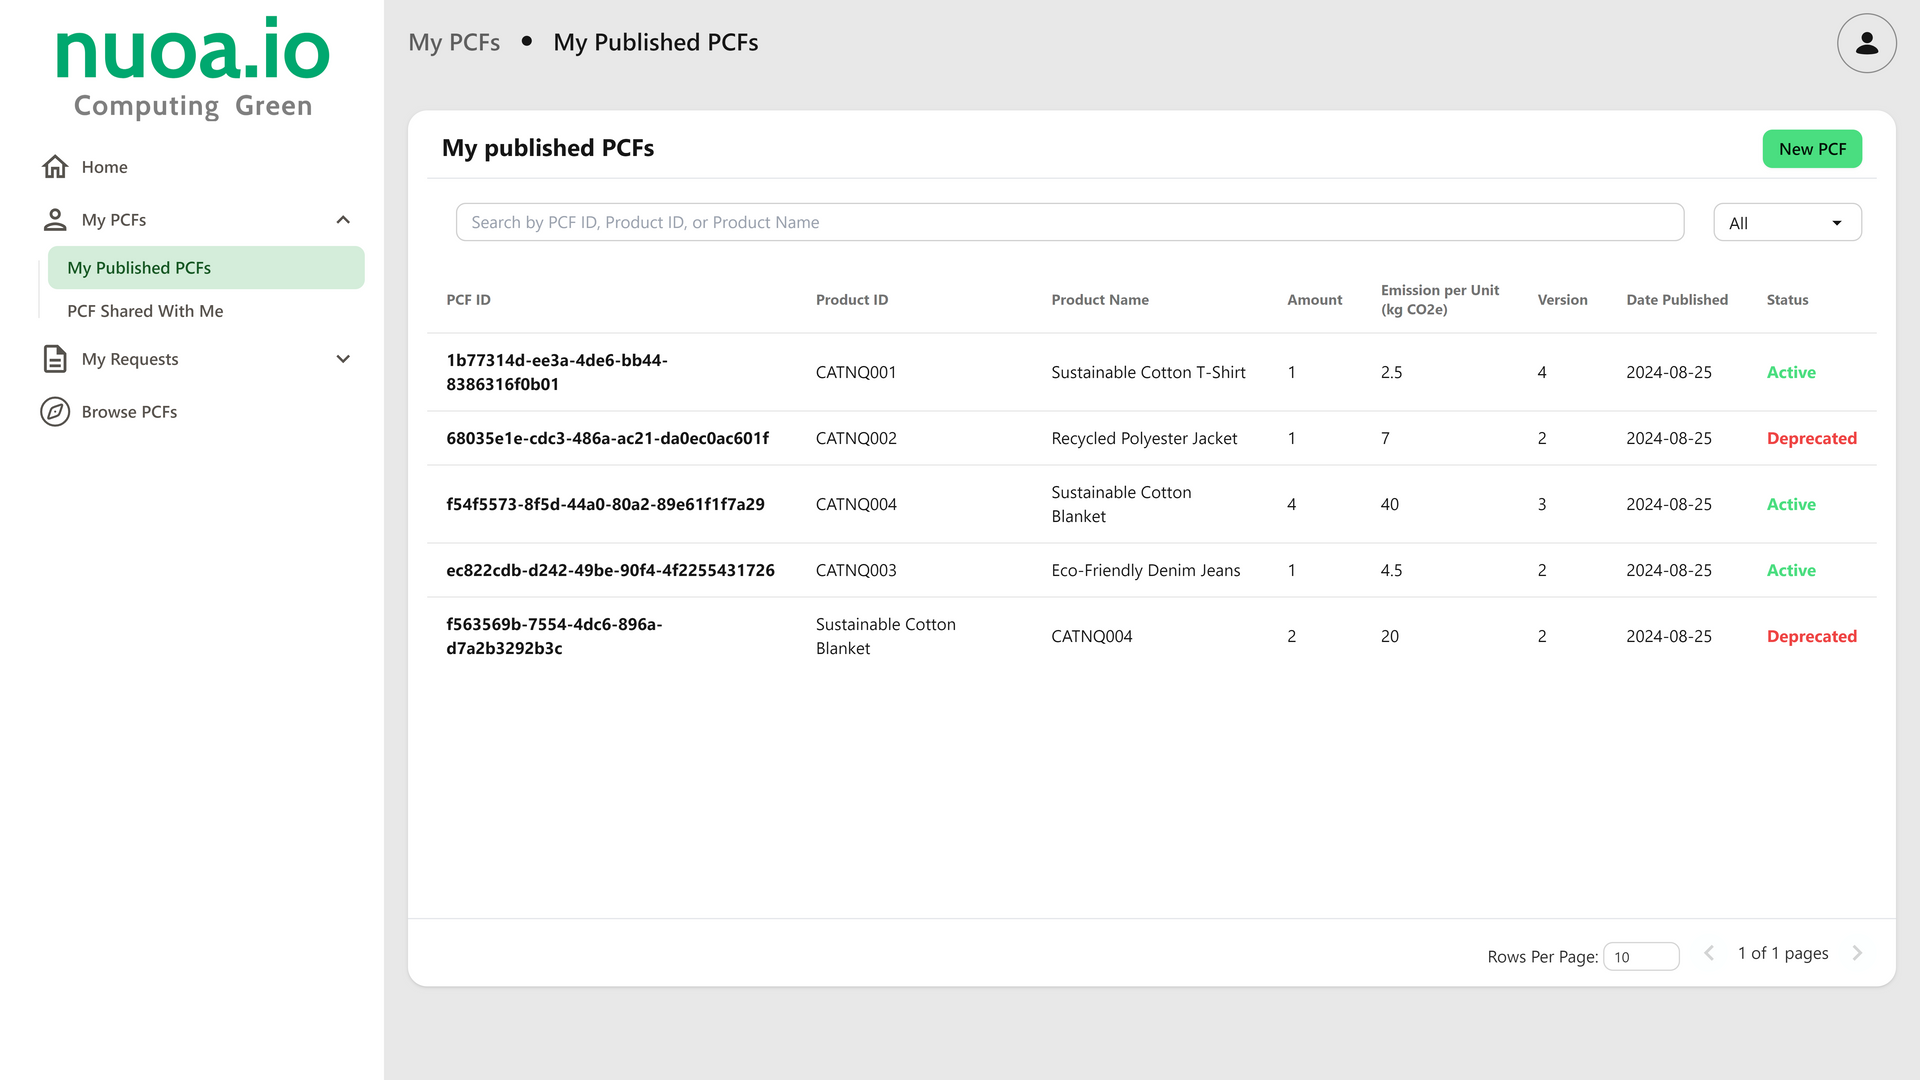
Task: Select My Published PCFs sidebar item
Action: pos(206,268)
